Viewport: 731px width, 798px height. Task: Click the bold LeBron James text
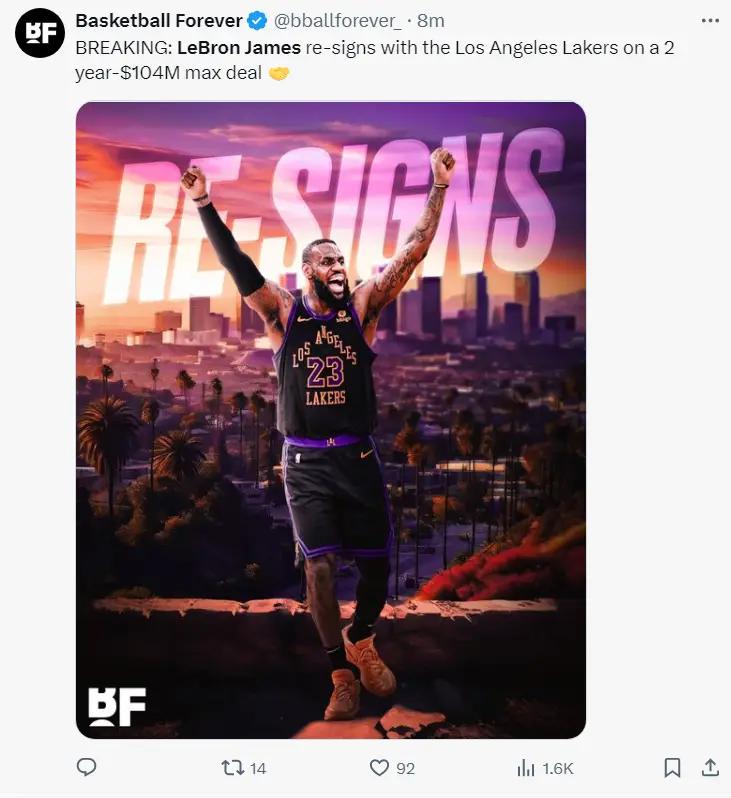(x=239, y=48)
